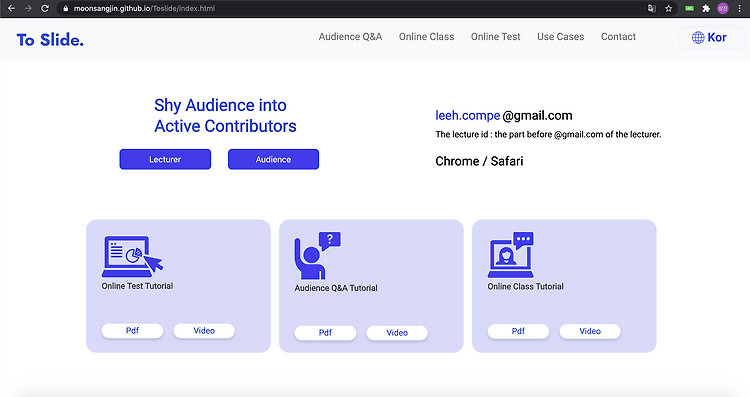
Task: Click the browser forward arrow
Action: click(28, 8)
